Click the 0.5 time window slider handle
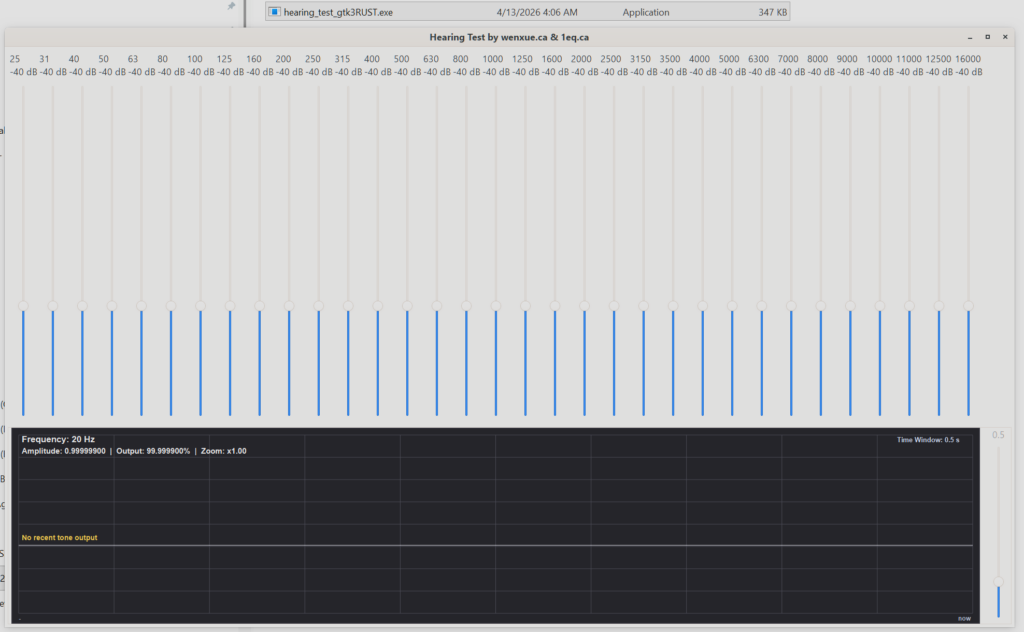This screenshot has height=632, width=1024. click(998, 581)
